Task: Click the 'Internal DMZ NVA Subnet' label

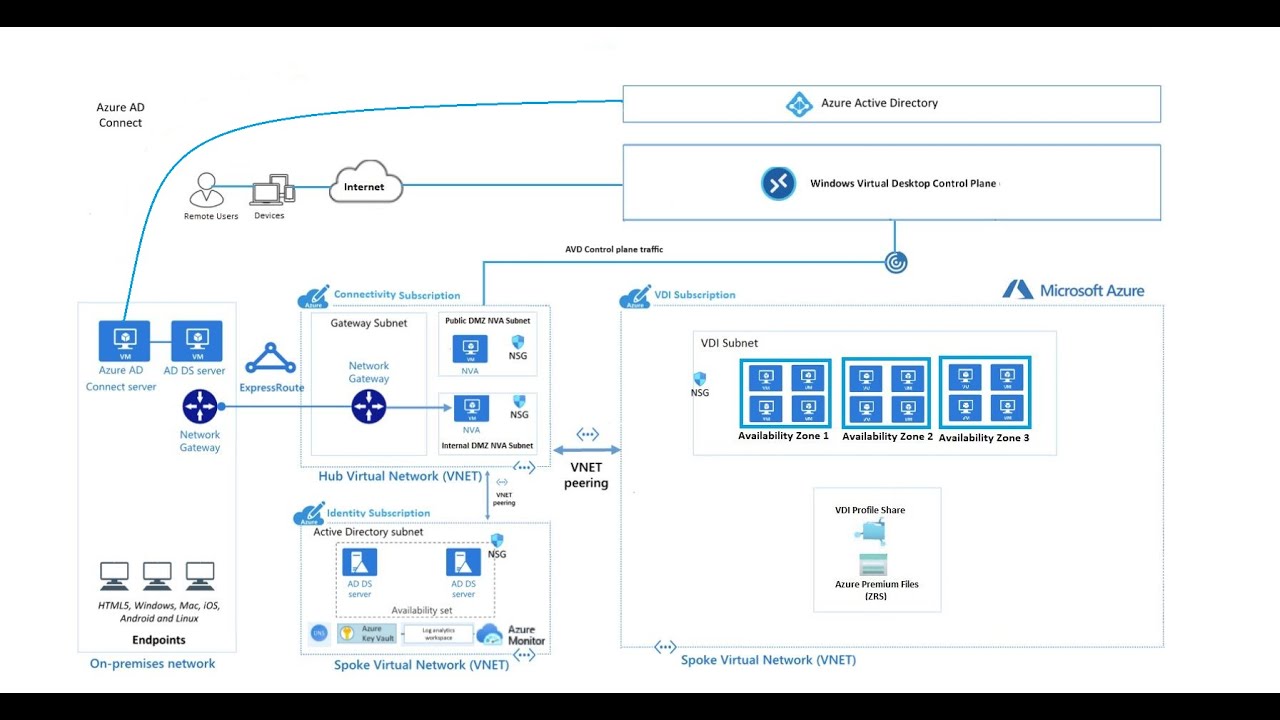Action: click(x=487, y=445)
